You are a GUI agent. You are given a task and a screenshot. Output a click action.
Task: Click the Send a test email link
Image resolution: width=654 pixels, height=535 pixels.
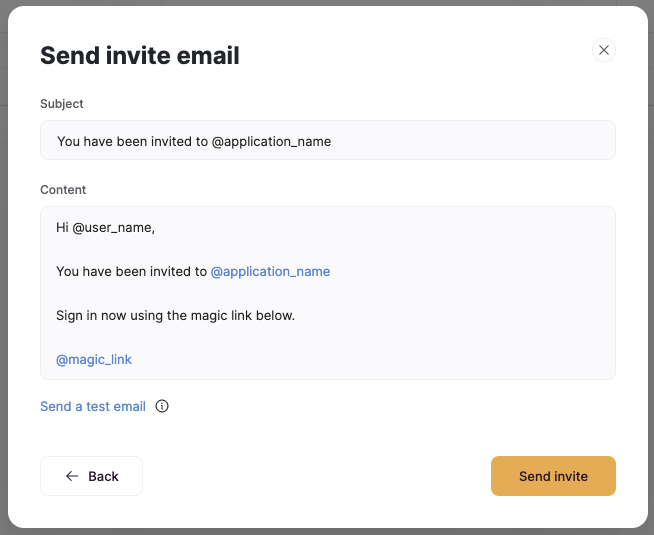click(93, 406)
